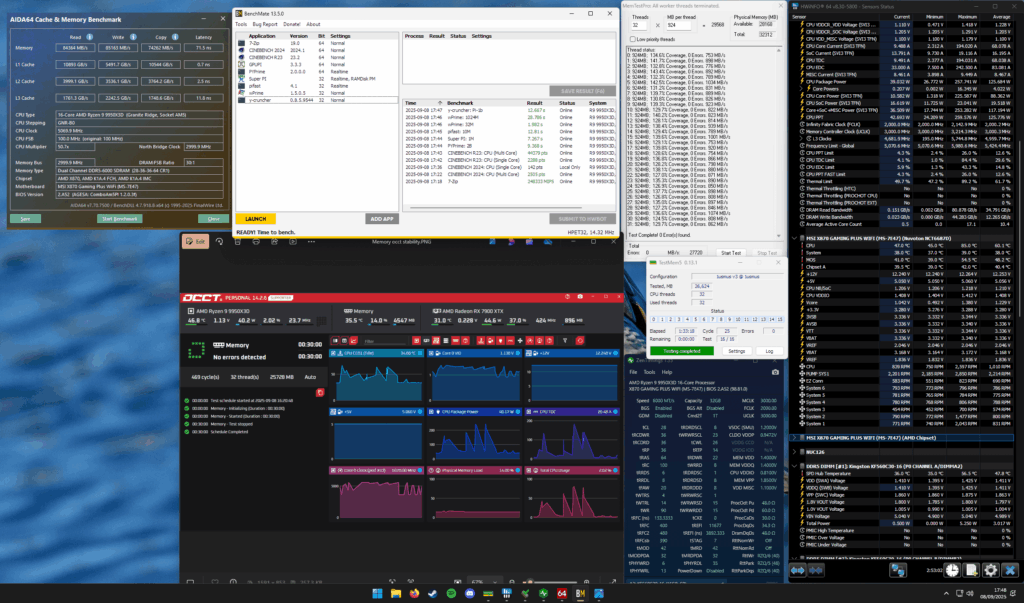Click the OCCT white plus icon in sensor toolbar
This screenshot has width=1024, height=603.
520,340
